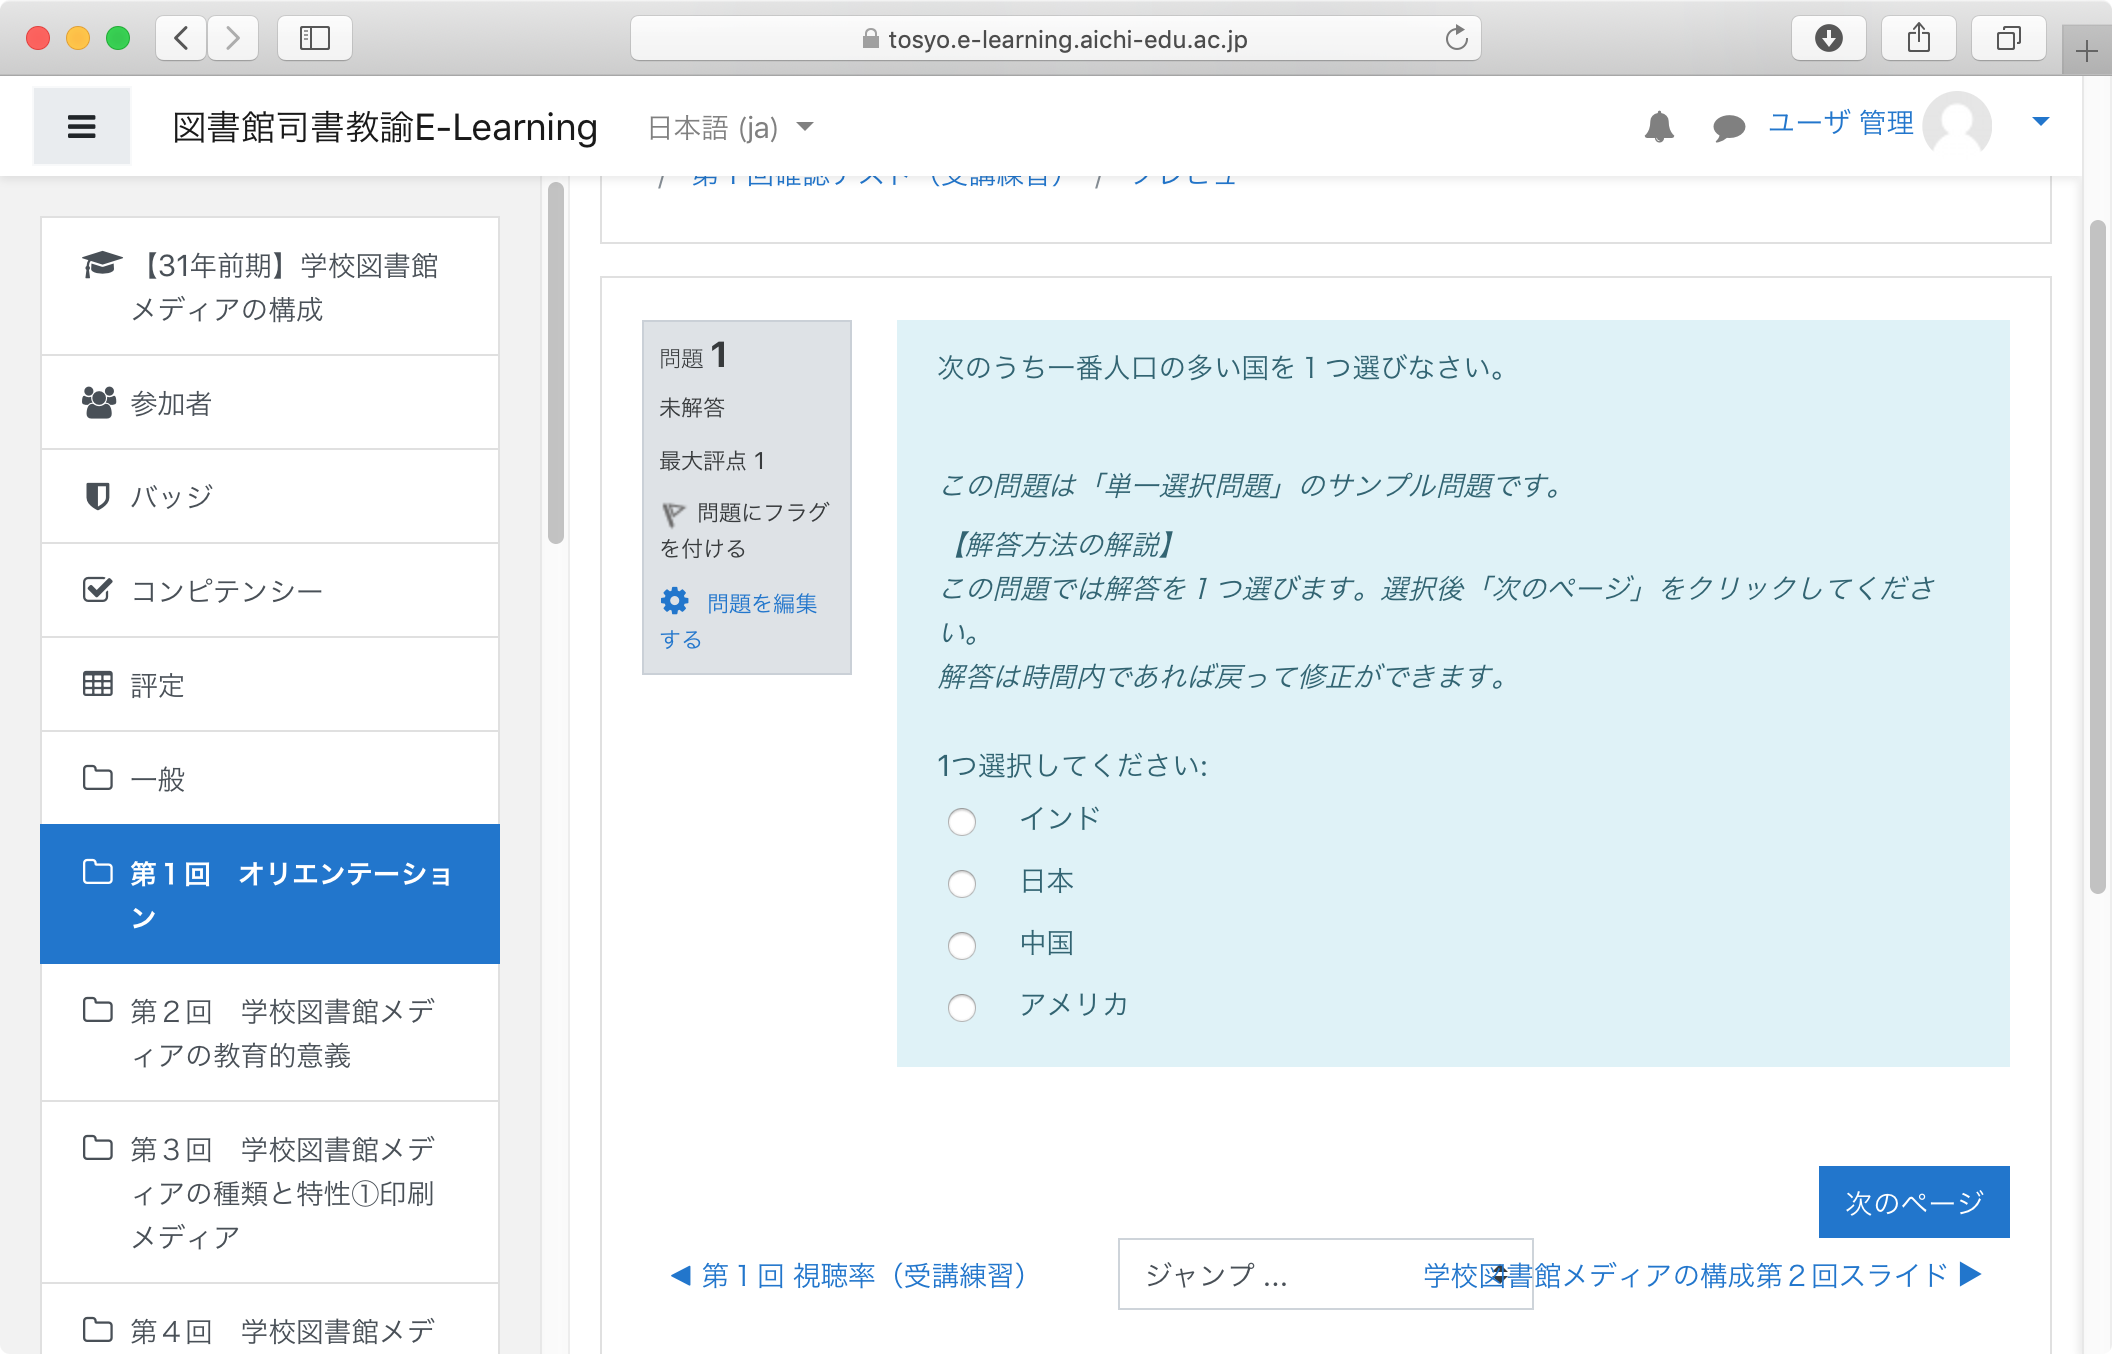
Task: Open the 一般 section
Action: 270,779
